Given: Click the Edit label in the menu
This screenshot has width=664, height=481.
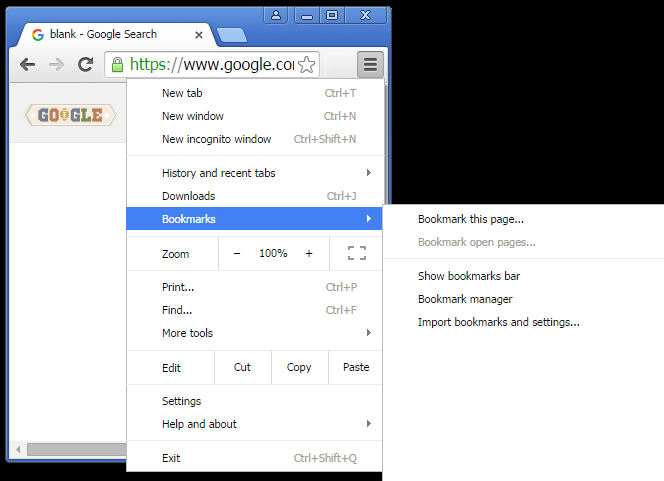Looking at the screenshot, I should point(171,368).
